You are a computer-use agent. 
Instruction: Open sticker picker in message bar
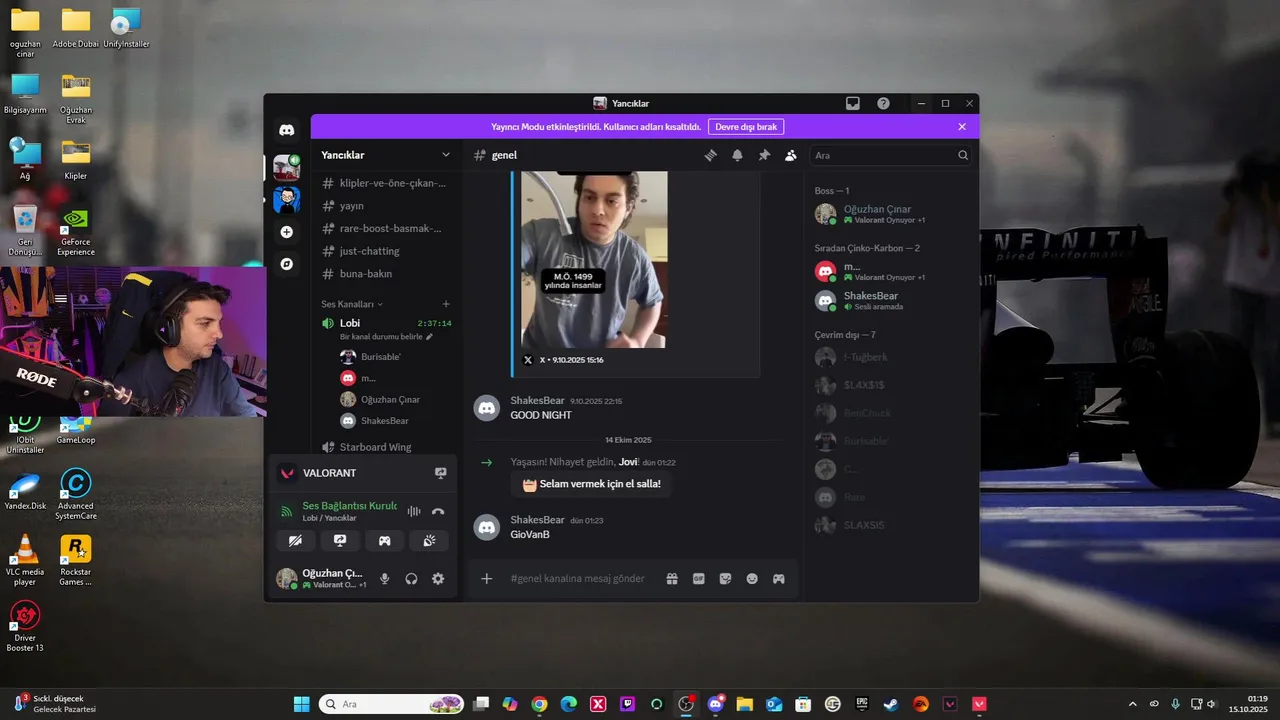point(725,578)
